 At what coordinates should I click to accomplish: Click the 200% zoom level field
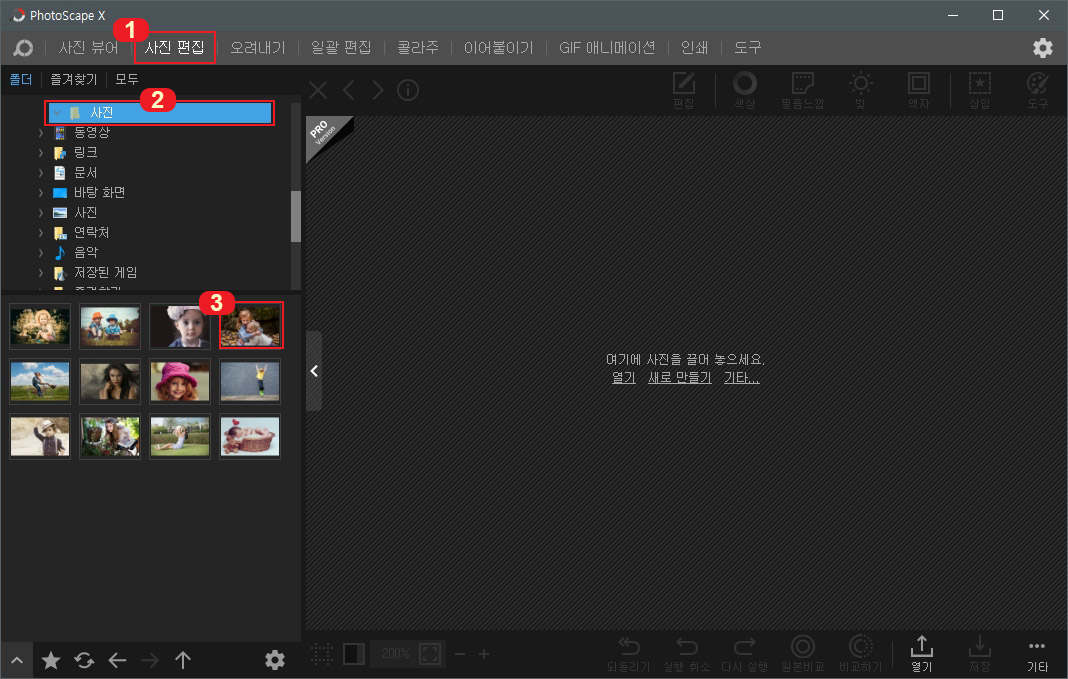click(395, 654)
